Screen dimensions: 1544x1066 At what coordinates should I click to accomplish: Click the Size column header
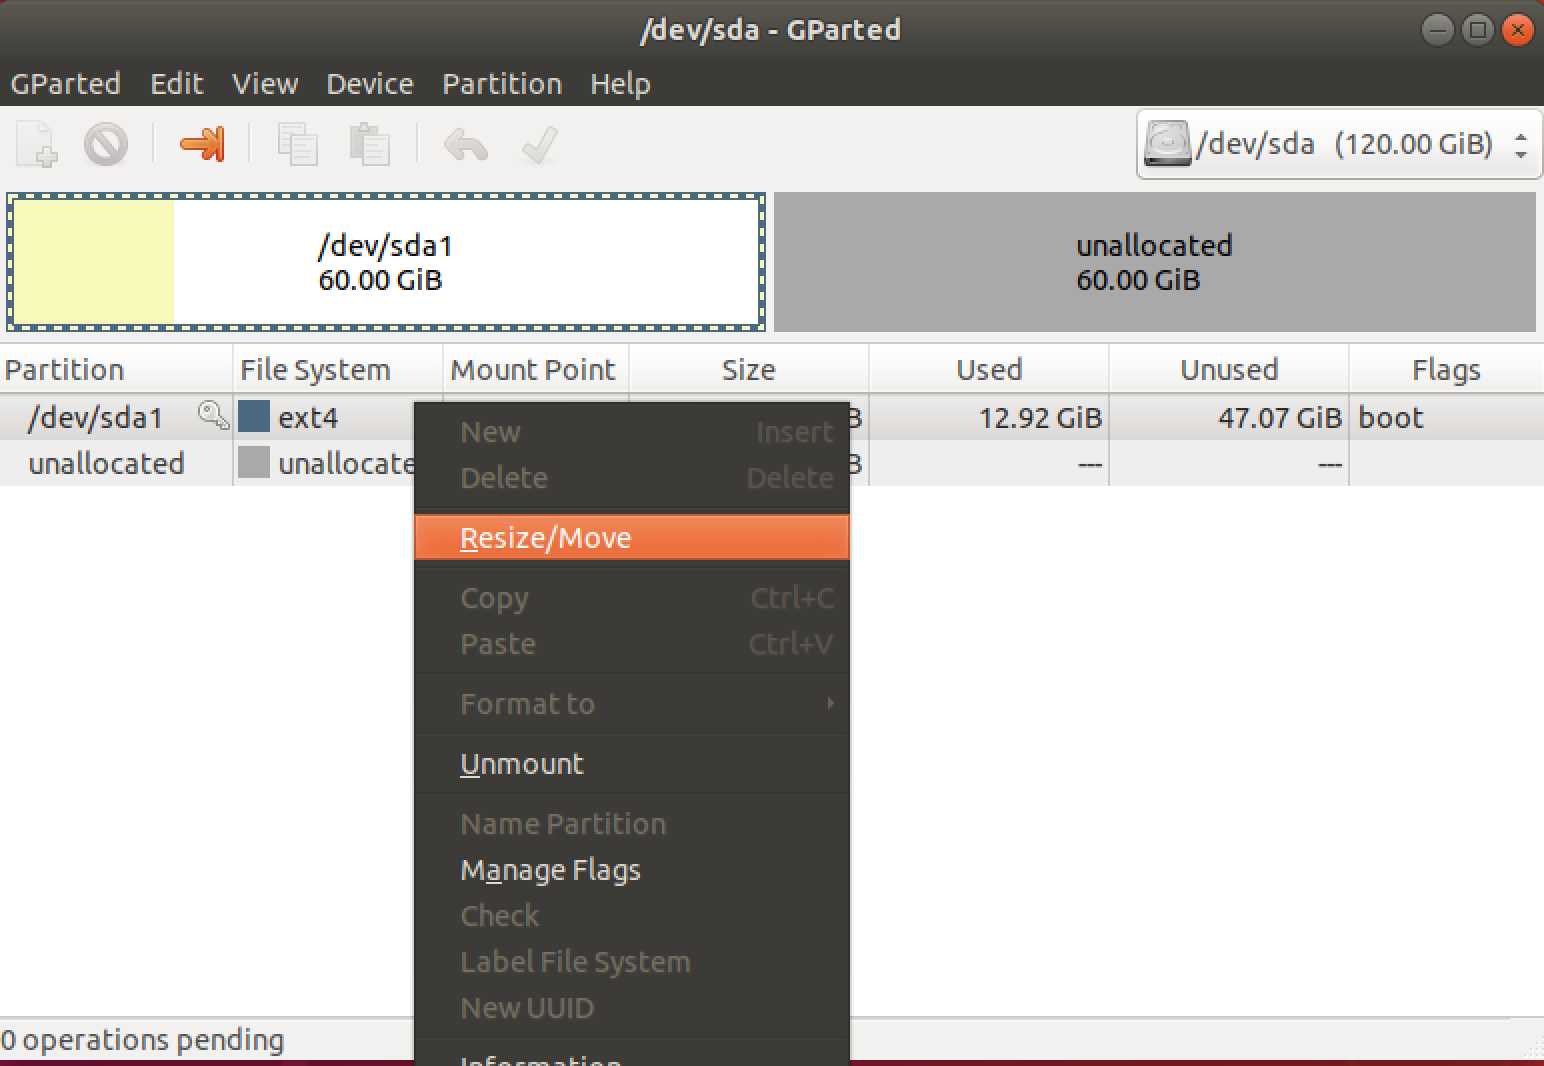point(749,369)
